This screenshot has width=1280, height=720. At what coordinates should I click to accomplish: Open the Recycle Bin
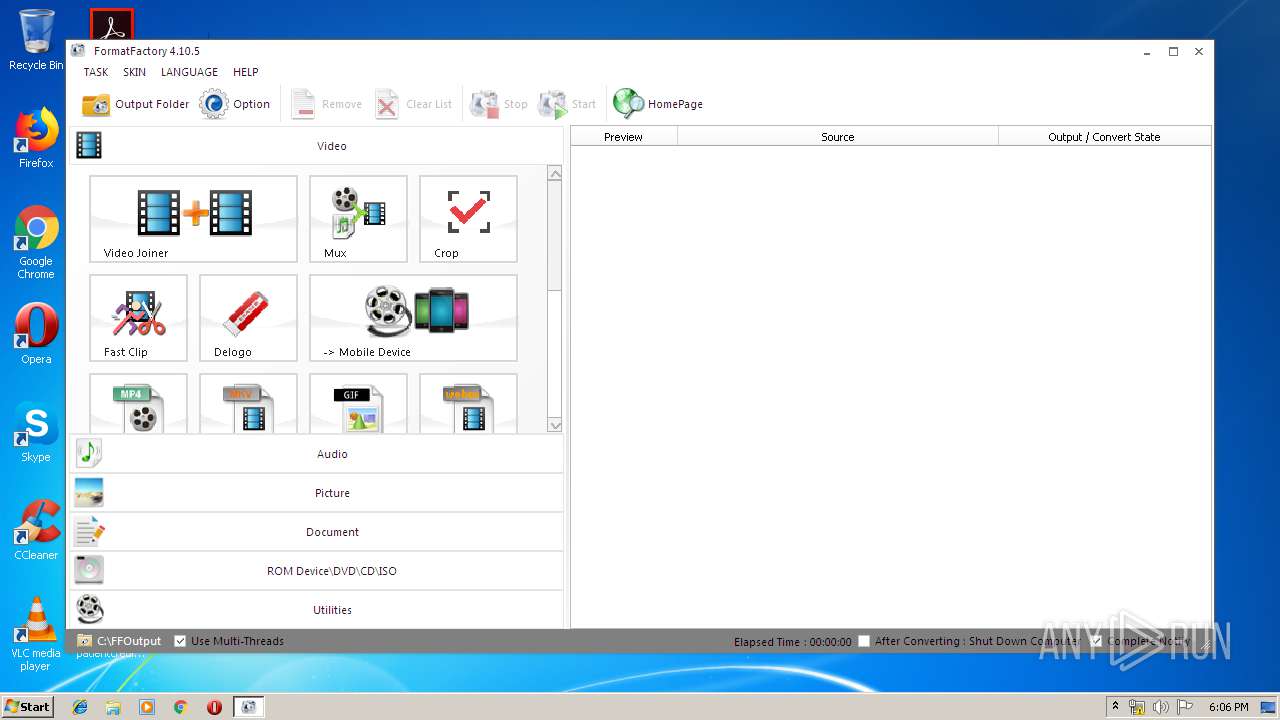click(36, 40)
